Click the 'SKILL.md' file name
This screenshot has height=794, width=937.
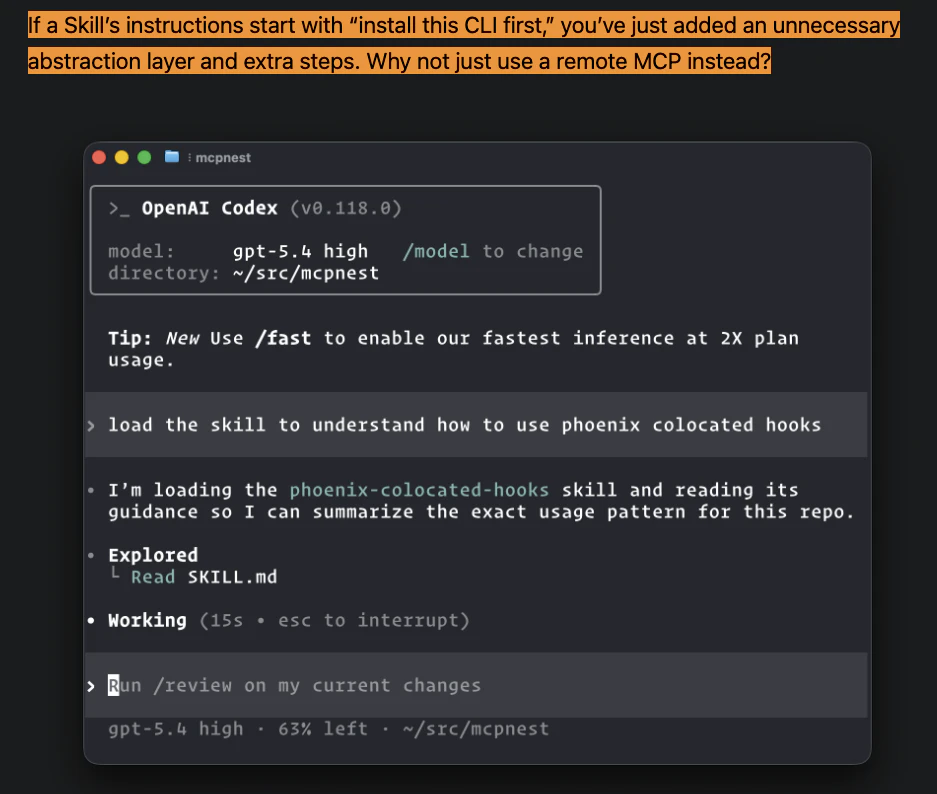(x=232, y=577)
